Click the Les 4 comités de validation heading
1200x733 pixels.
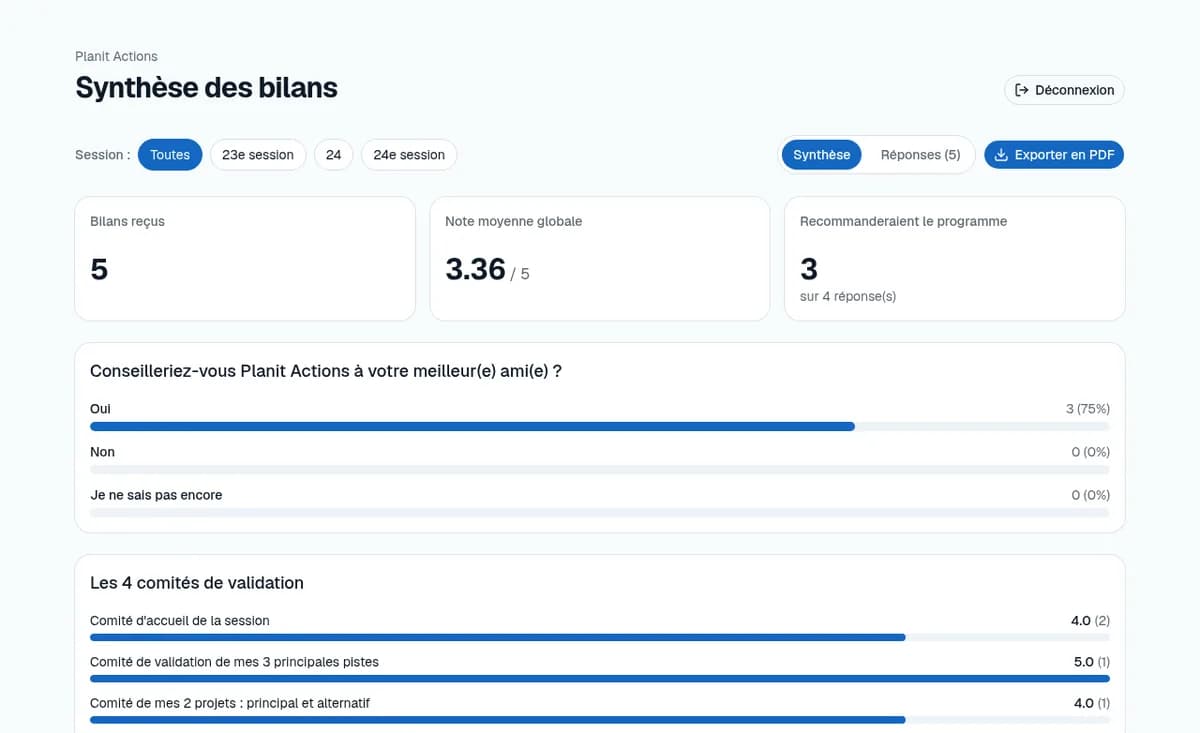197,583
